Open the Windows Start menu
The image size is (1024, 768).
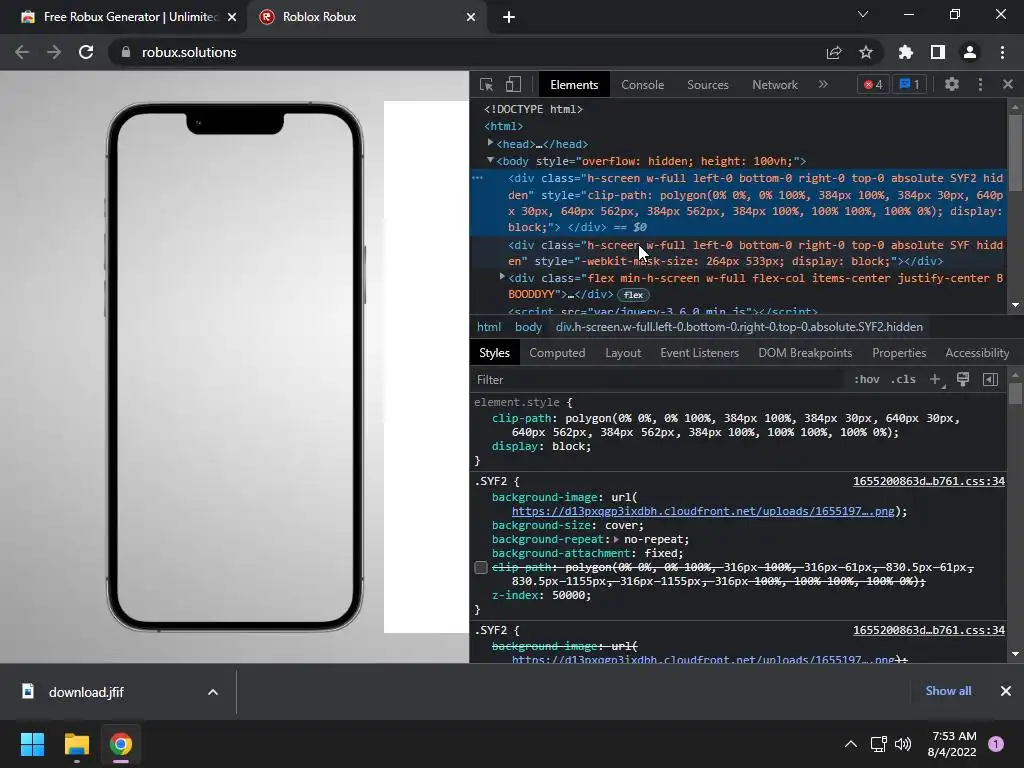coord(32,744)
